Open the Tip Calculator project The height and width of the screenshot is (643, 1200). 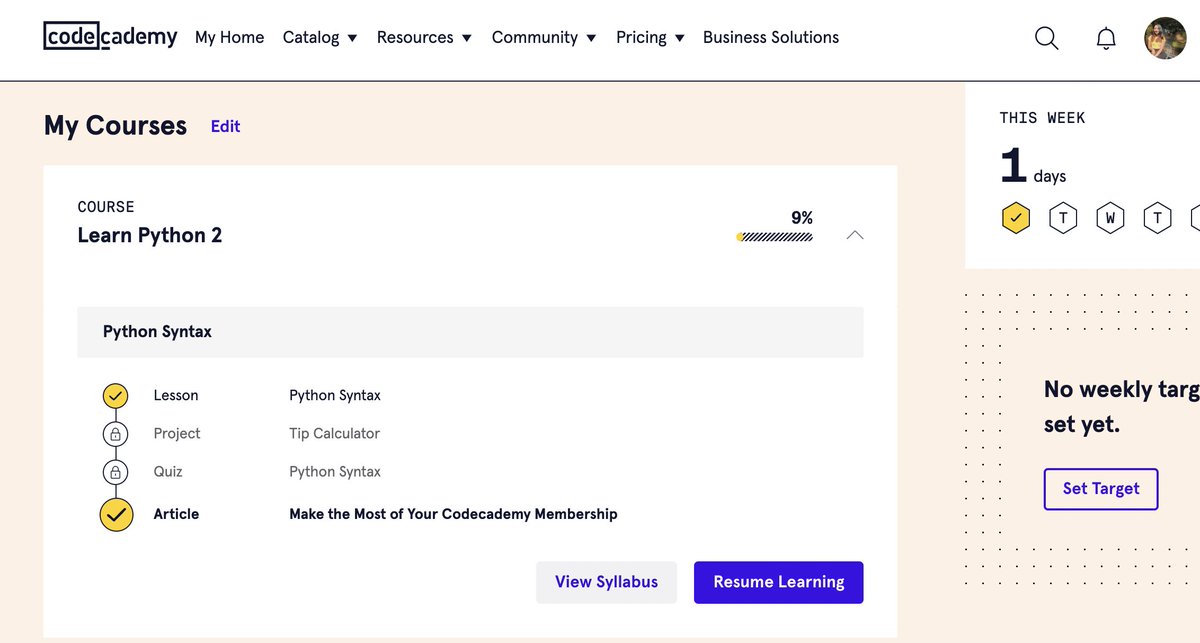tap(334, 433)
